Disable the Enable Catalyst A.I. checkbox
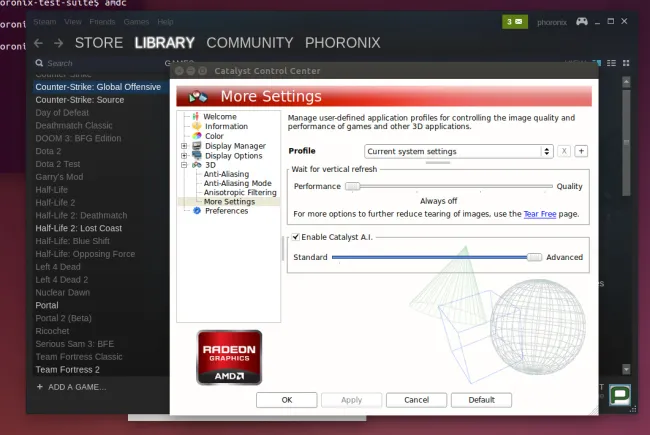Viewport: 650px width, 435px height. point(295,236)
